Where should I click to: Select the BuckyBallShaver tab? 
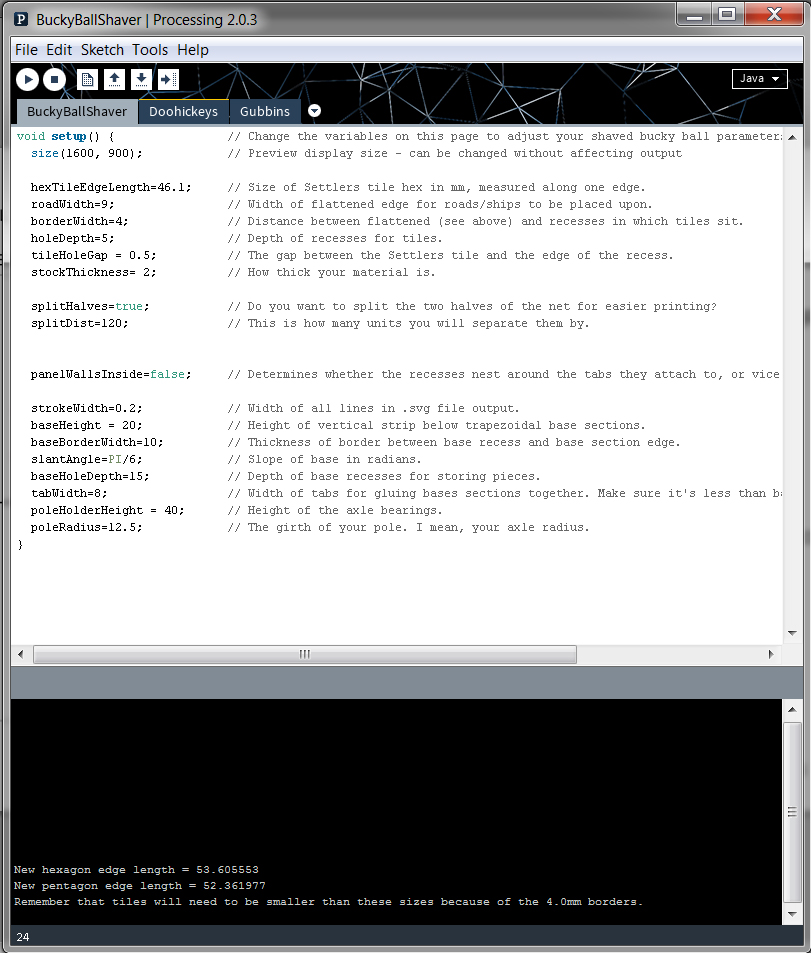(77, 112)
